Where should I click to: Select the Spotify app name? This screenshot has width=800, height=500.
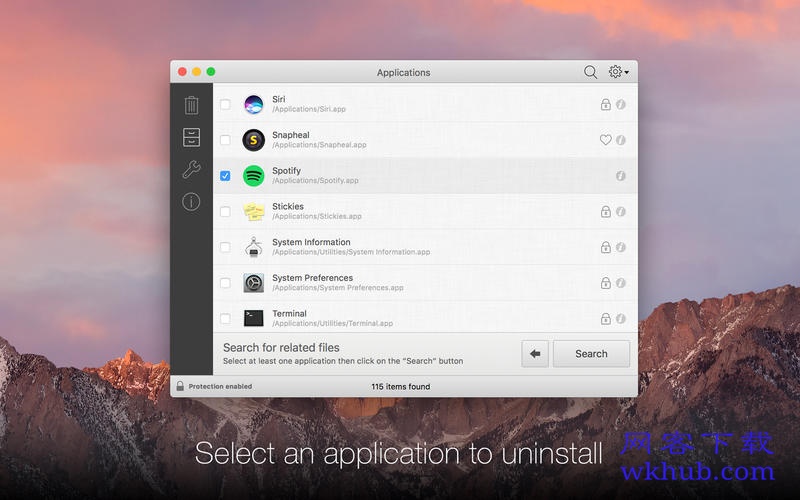287,170
